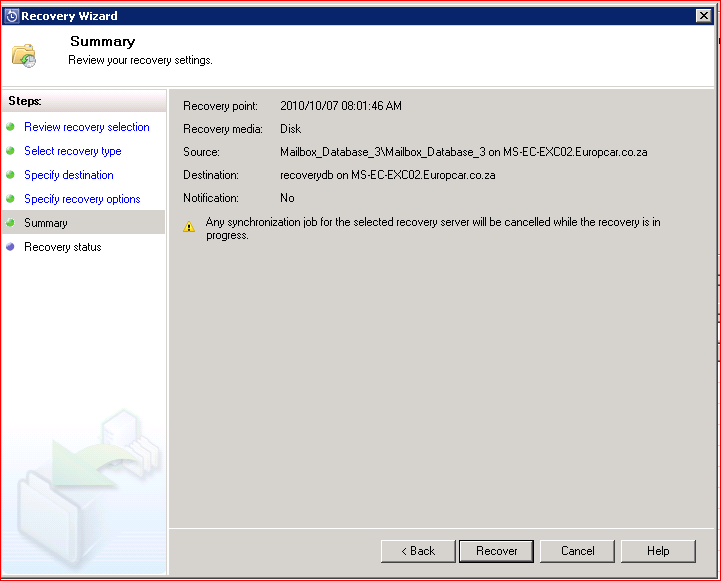Jump to Specify destination step
Viewport: 721px width, 581px height.
coord(69,175)
